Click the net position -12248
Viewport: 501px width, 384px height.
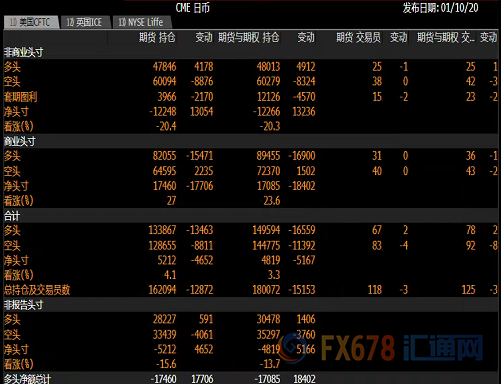[x=163, y=112]
